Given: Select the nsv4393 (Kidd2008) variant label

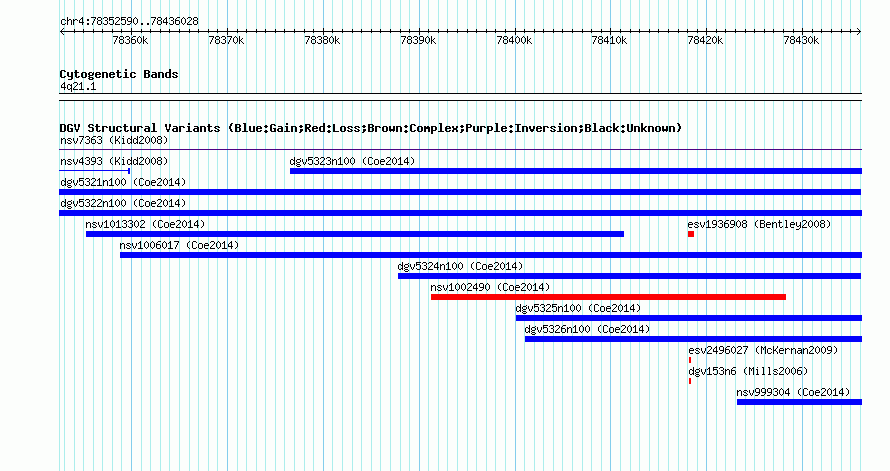Looking at the screenshot, I should pos(114,161).
